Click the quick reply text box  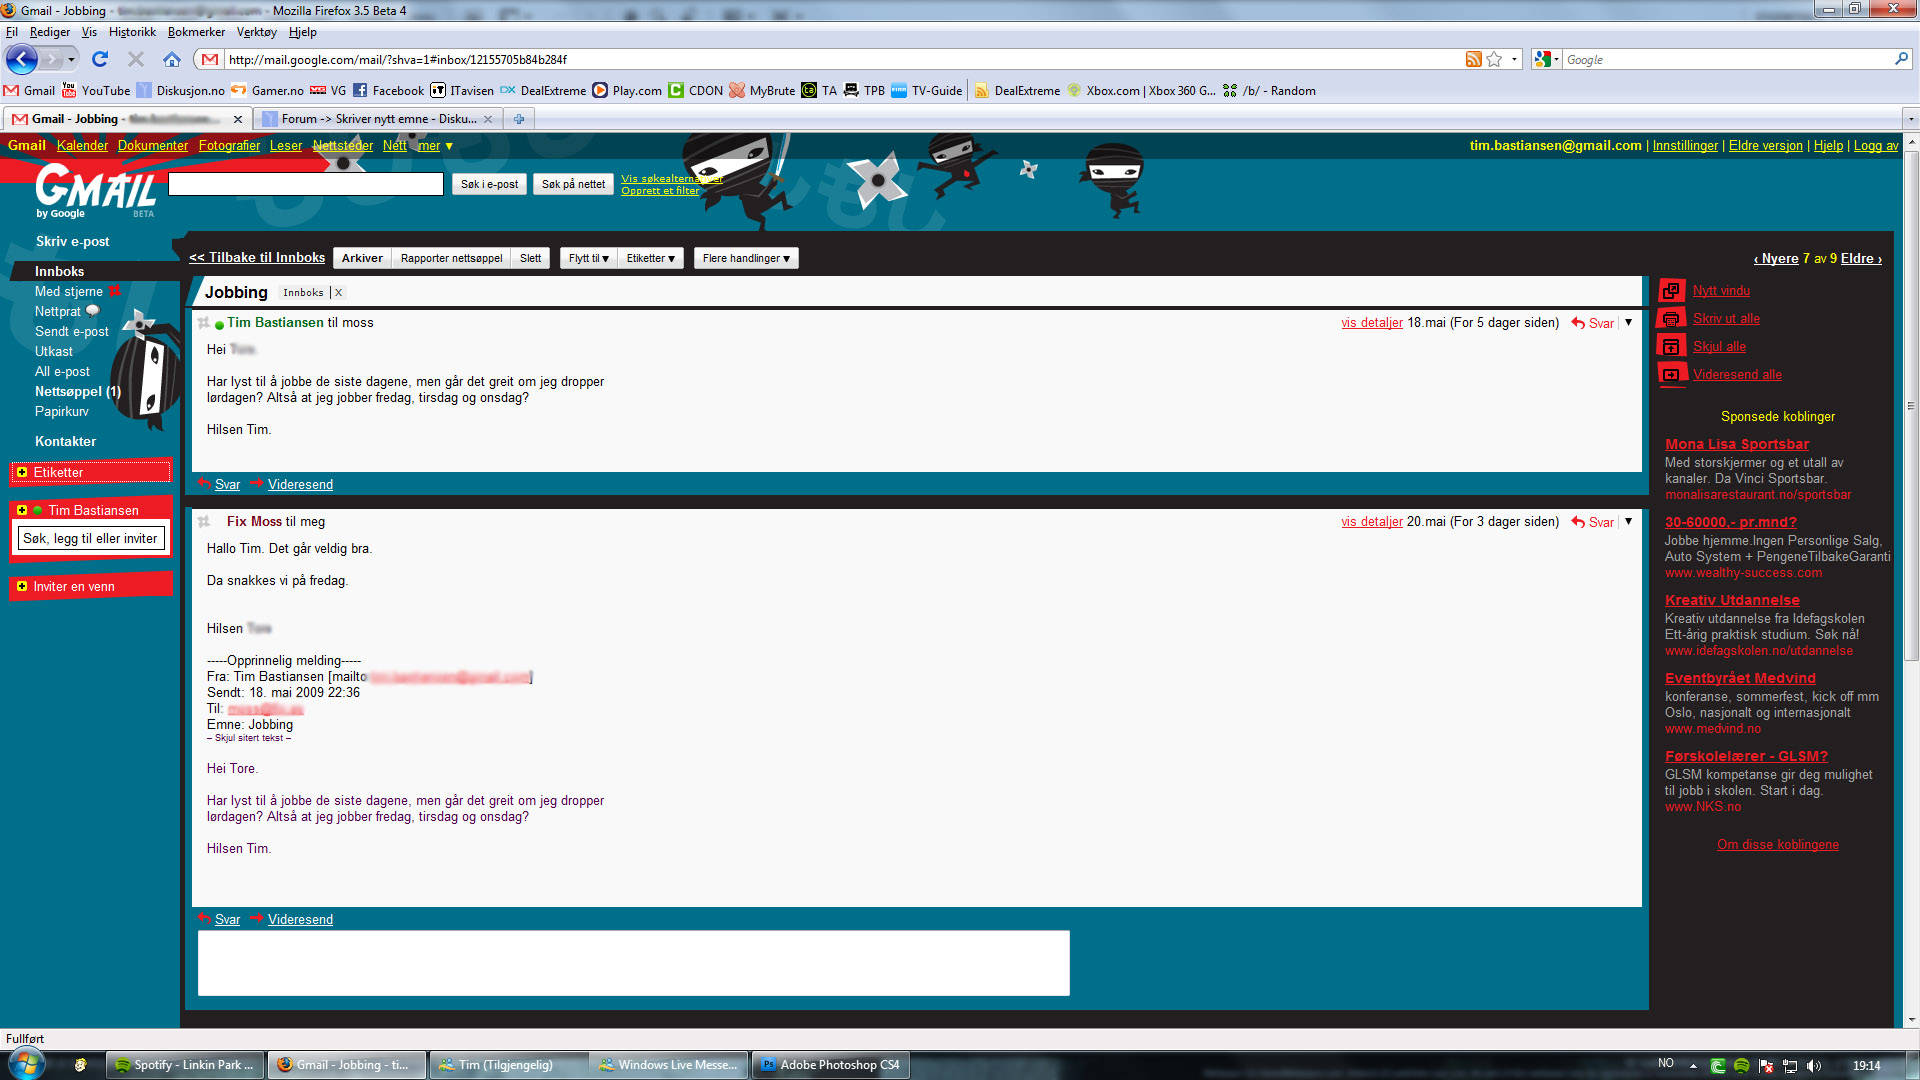(633, 963)
